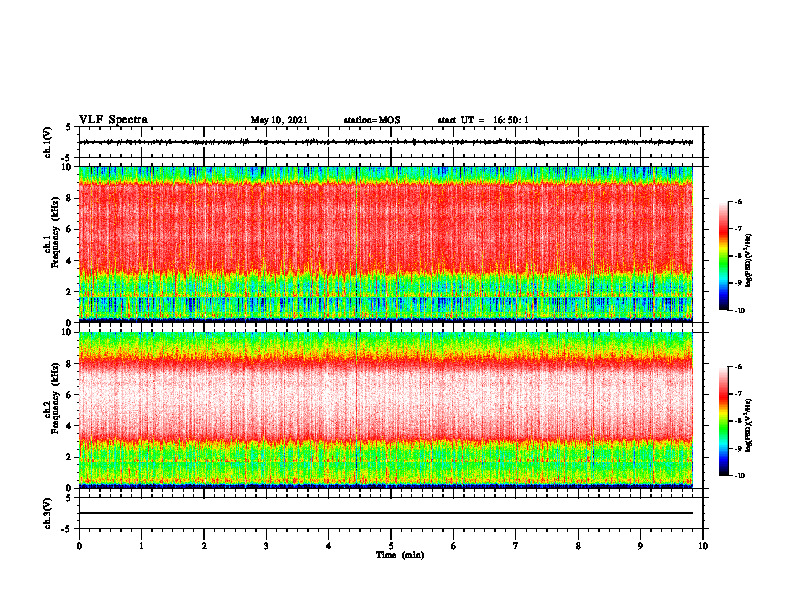Select the ch.1 'Frequency (kHz)' axis label
Image resolution: width=792 pixels, height=612 pixels.
[x=55, y=232]
